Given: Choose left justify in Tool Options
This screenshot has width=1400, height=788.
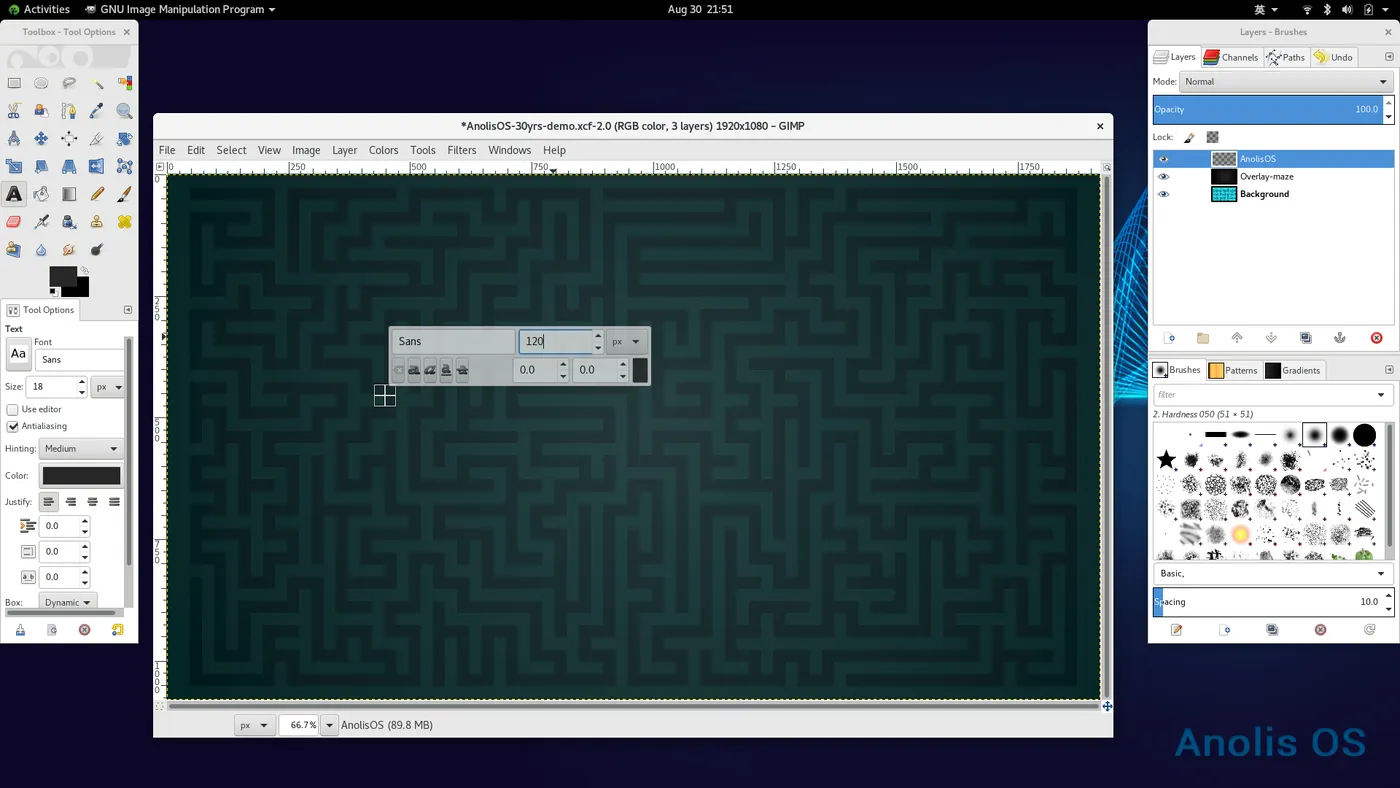Looking at the screenshot, I should pos(49,502).
